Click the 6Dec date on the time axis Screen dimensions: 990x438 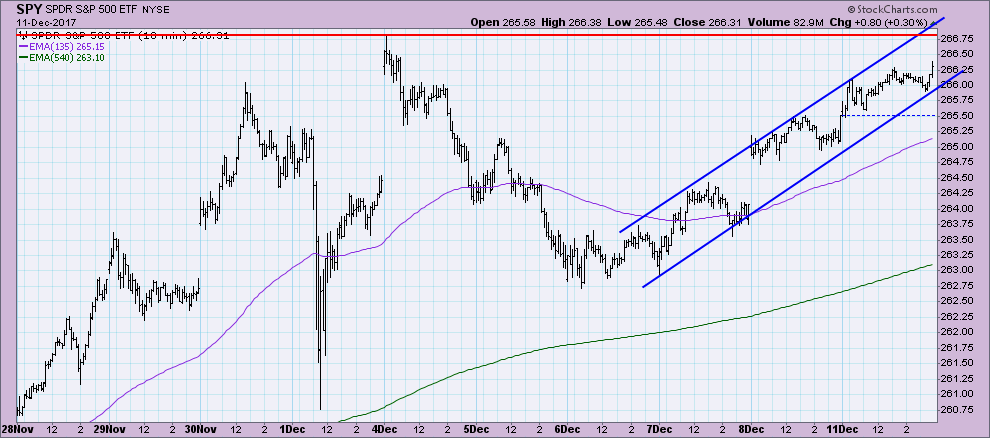(x=567, y=430)
